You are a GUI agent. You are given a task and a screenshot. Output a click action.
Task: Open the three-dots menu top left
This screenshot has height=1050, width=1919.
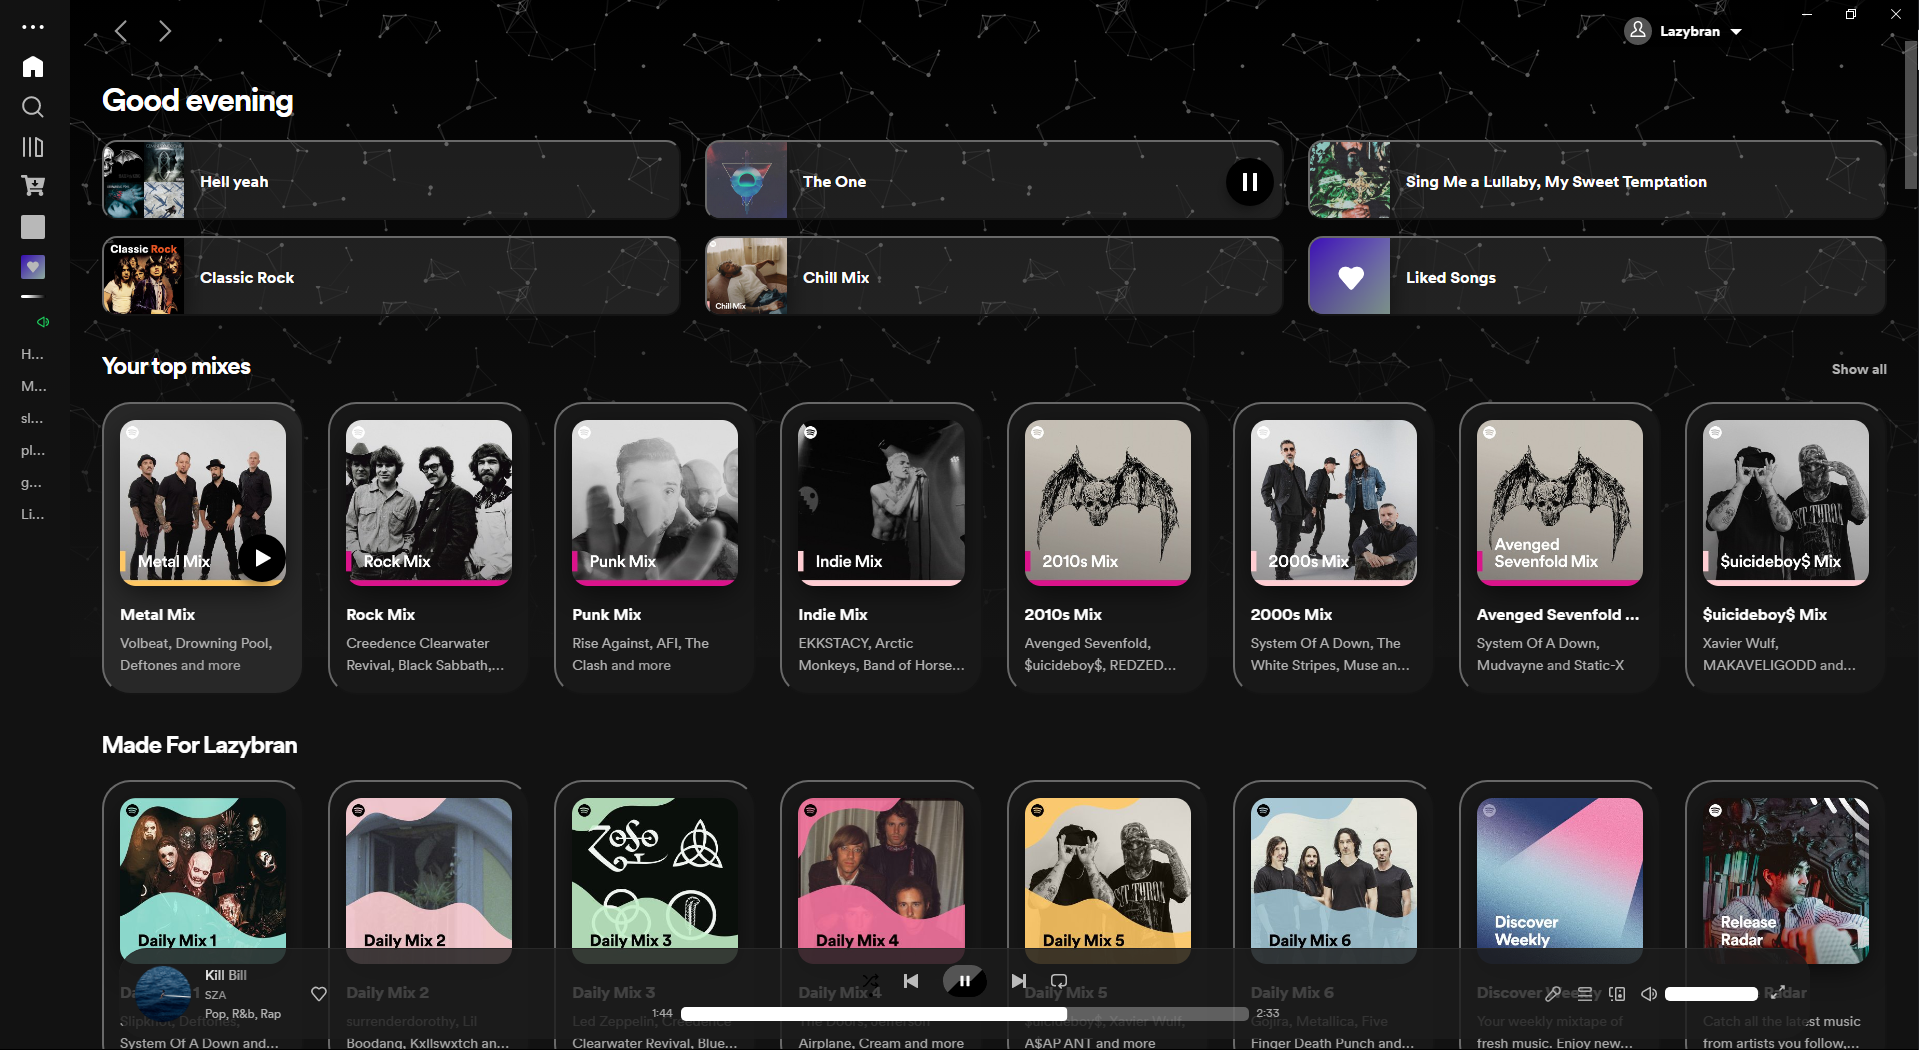(32, 27)
